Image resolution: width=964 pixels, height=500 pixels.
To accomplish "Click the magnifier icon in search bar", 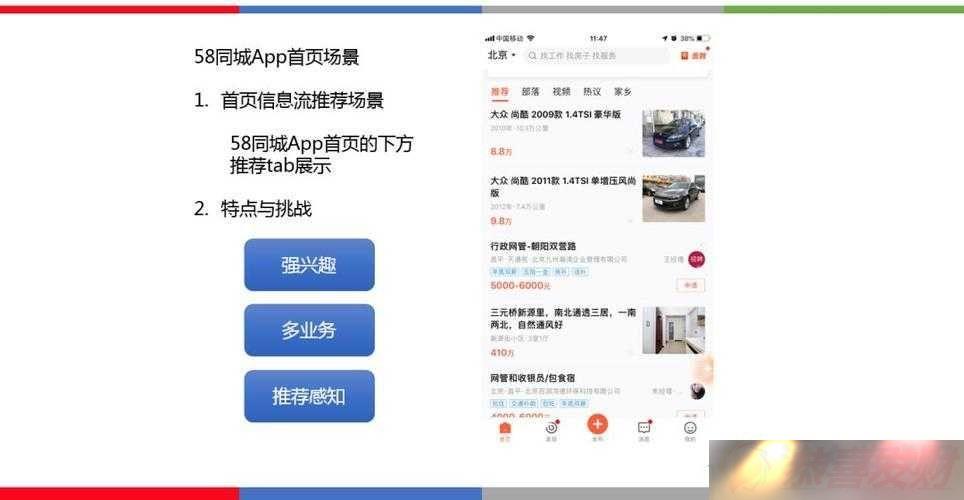I will coord(532,56).
